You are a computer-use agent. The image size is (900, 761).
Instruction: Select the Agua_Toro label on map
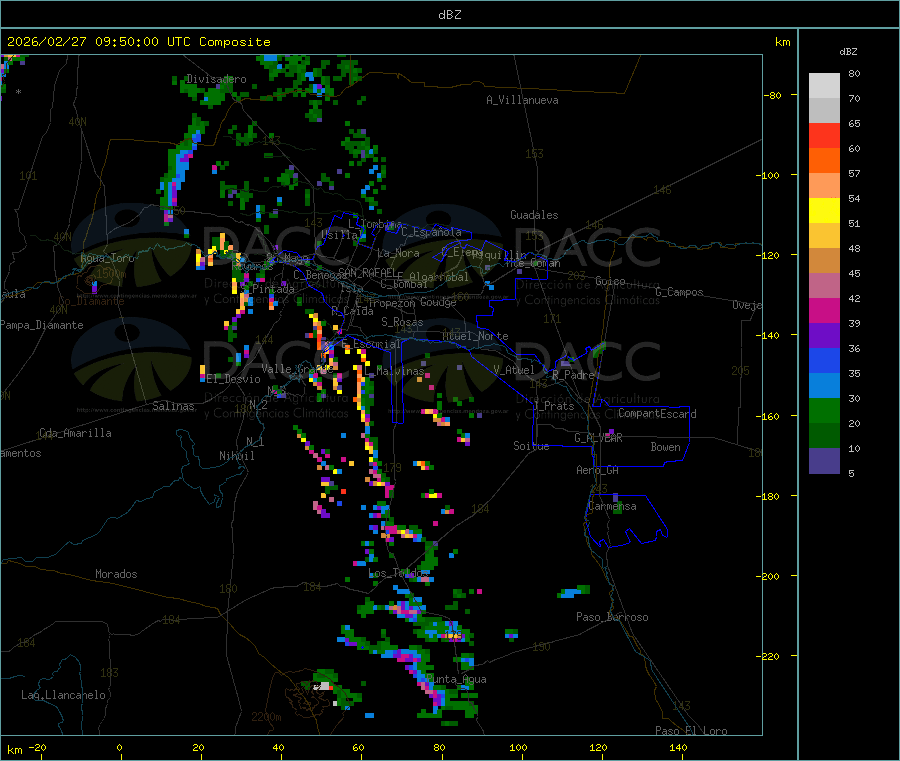(x=107, y=258)
